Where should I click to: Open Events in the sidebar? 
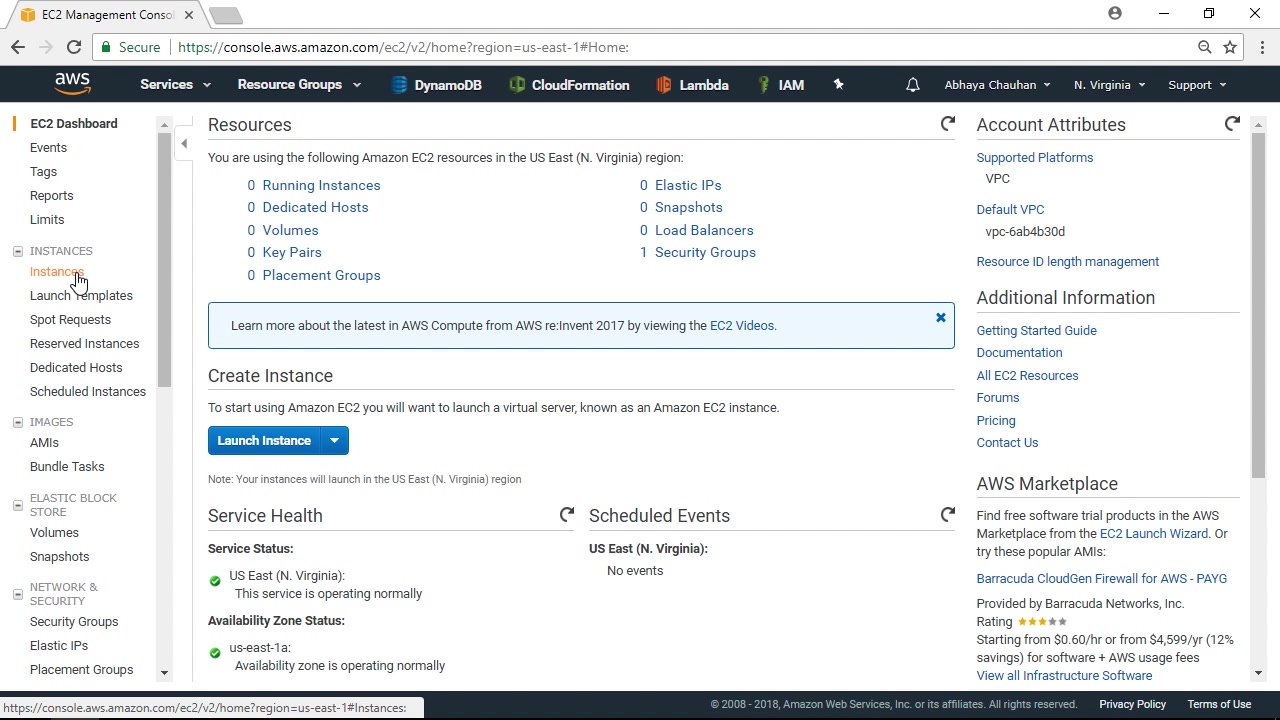tap(48, 147)
